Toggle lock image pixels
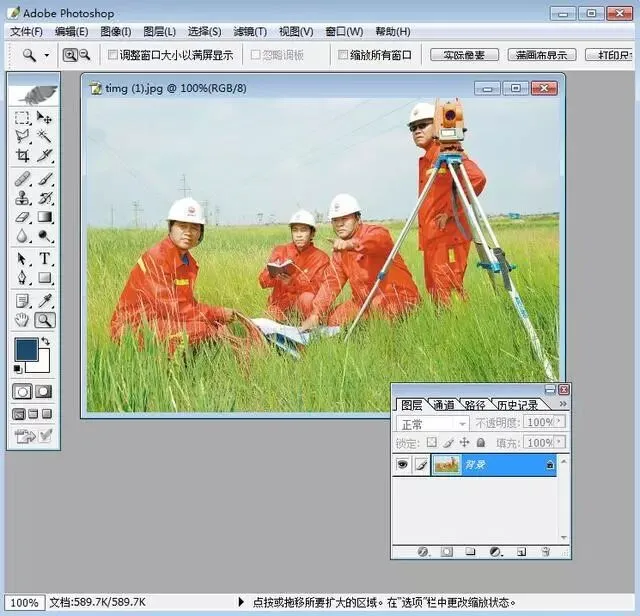This screenshot has height=616, width=640. (448, 442)
